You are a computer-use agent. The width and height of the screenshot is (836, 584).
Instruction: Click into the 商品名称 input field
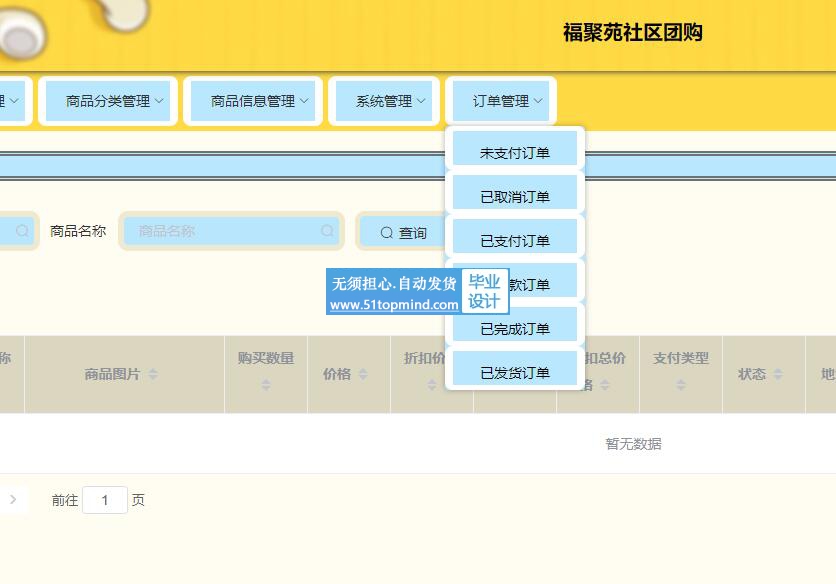point(225,231)
